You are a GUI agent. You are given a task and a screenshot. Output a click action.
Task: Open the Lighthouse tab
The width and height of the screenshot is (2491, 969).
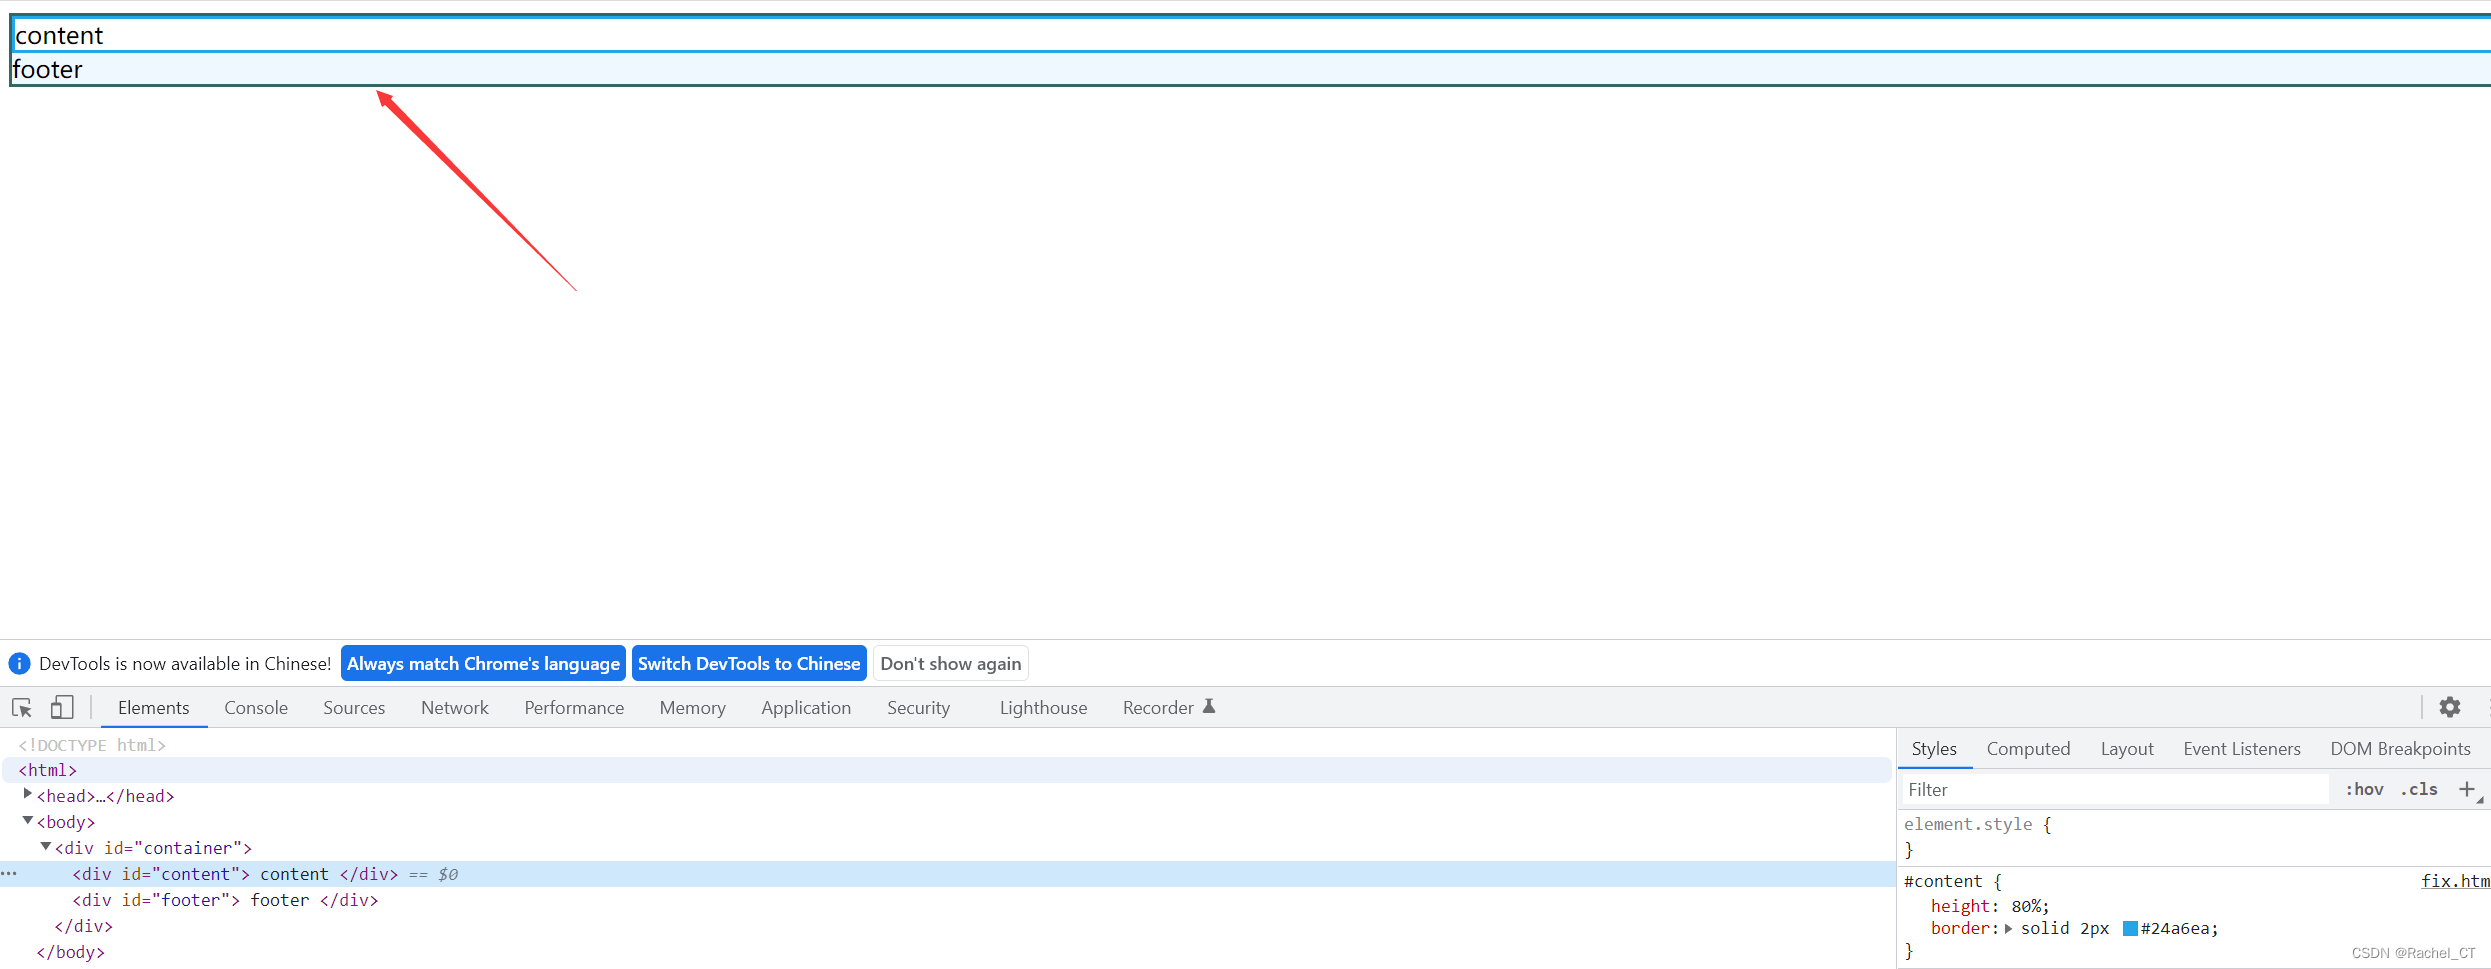pos(1043,708)
